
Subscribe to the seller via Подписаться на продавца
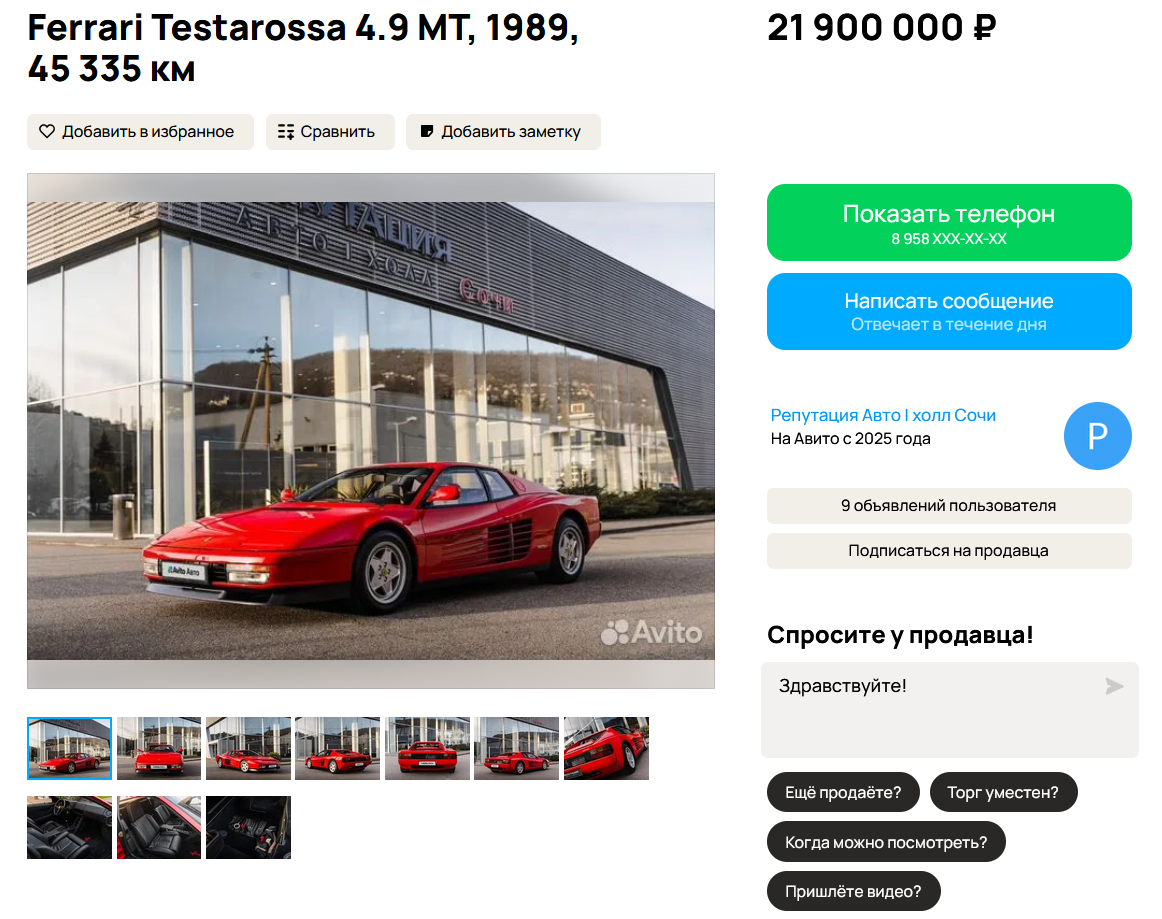(949, 551)
